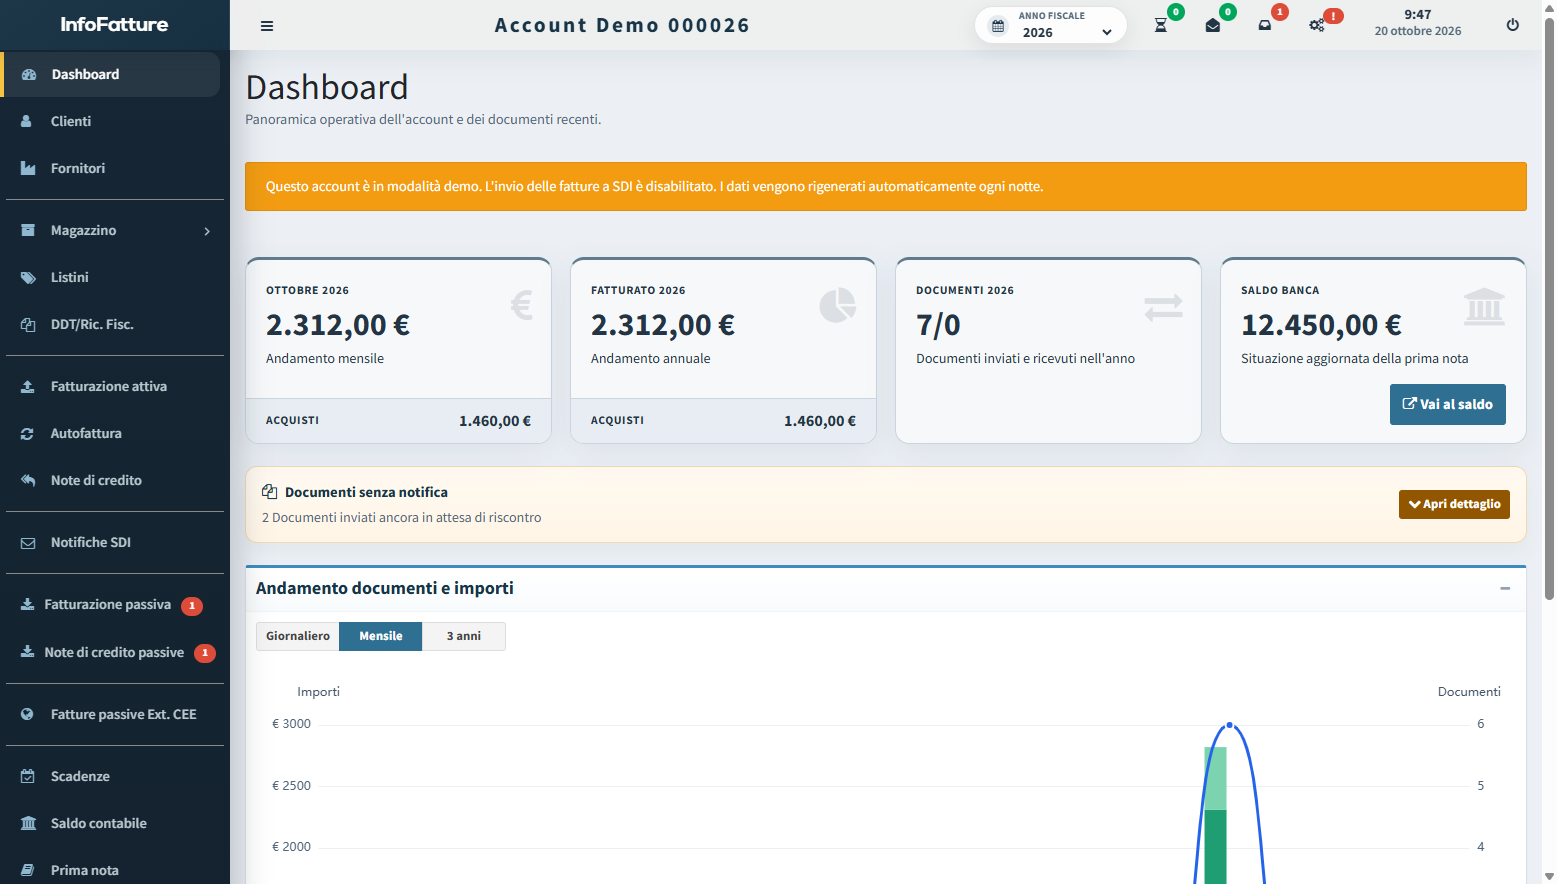Expand details with Apri dettaglio
The image size is (1557, 884).
click(1454, 504)
